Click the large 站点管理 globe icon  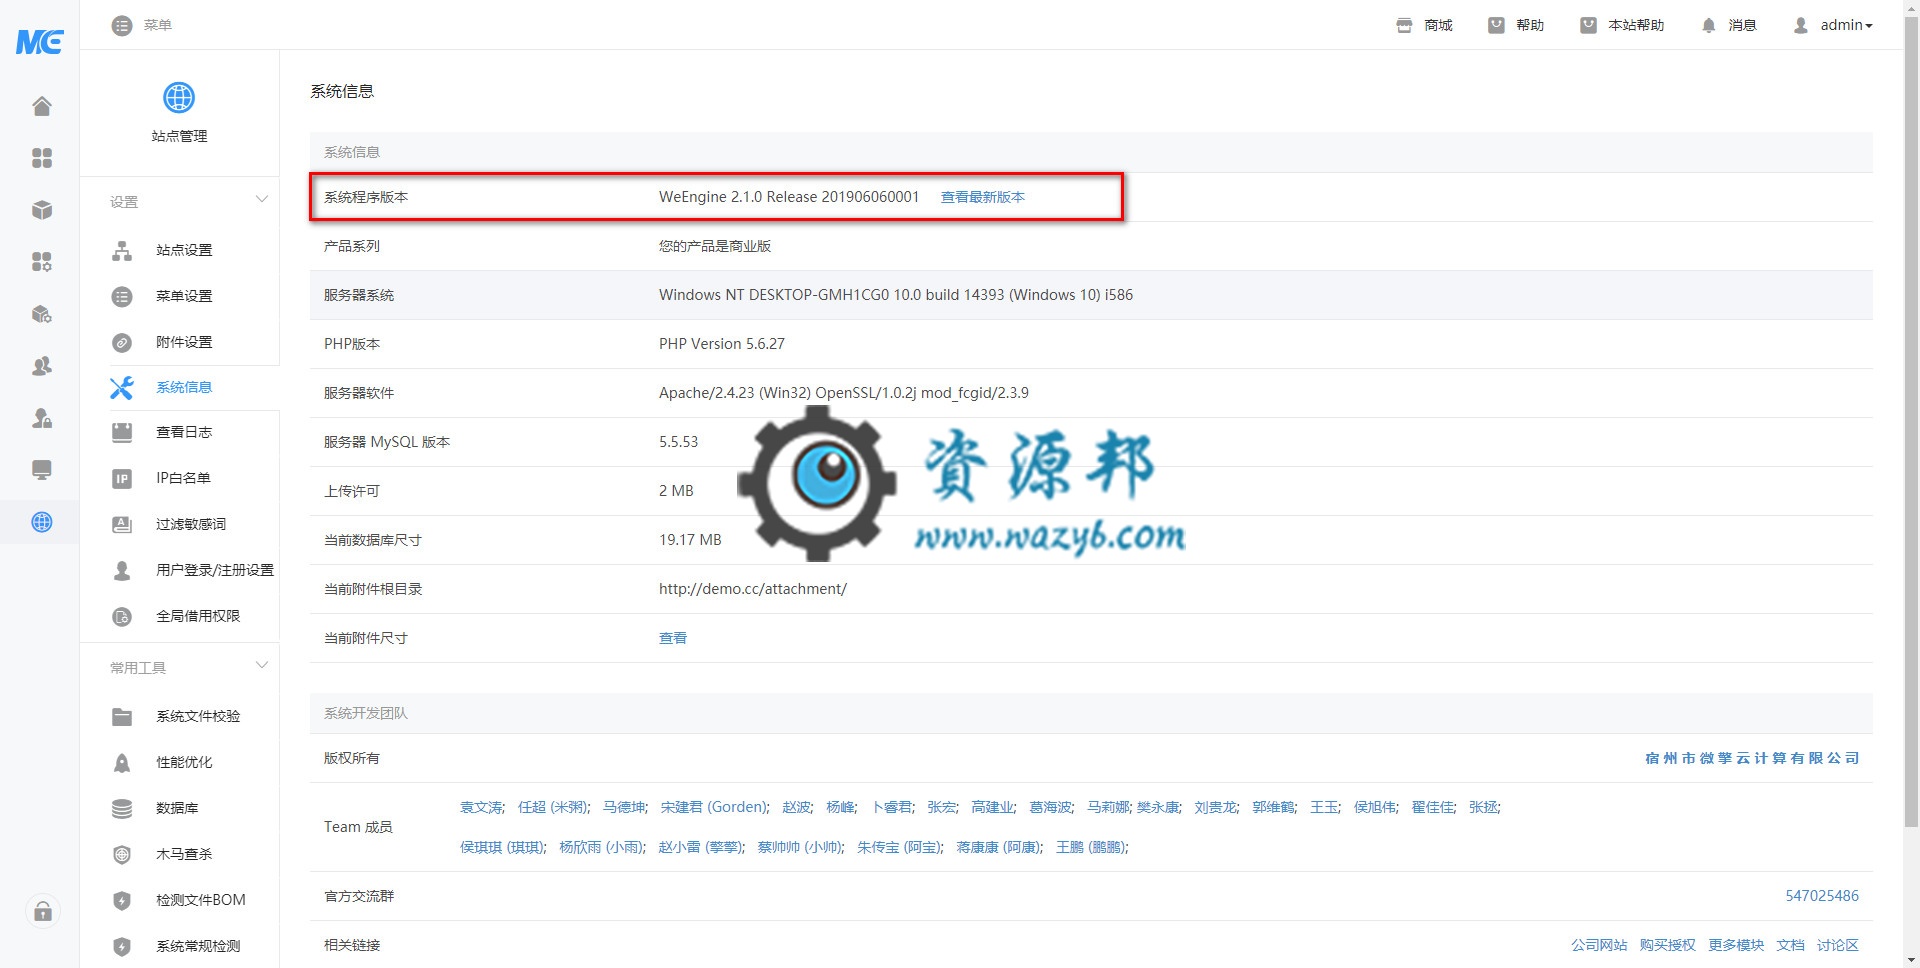[179, 98]
